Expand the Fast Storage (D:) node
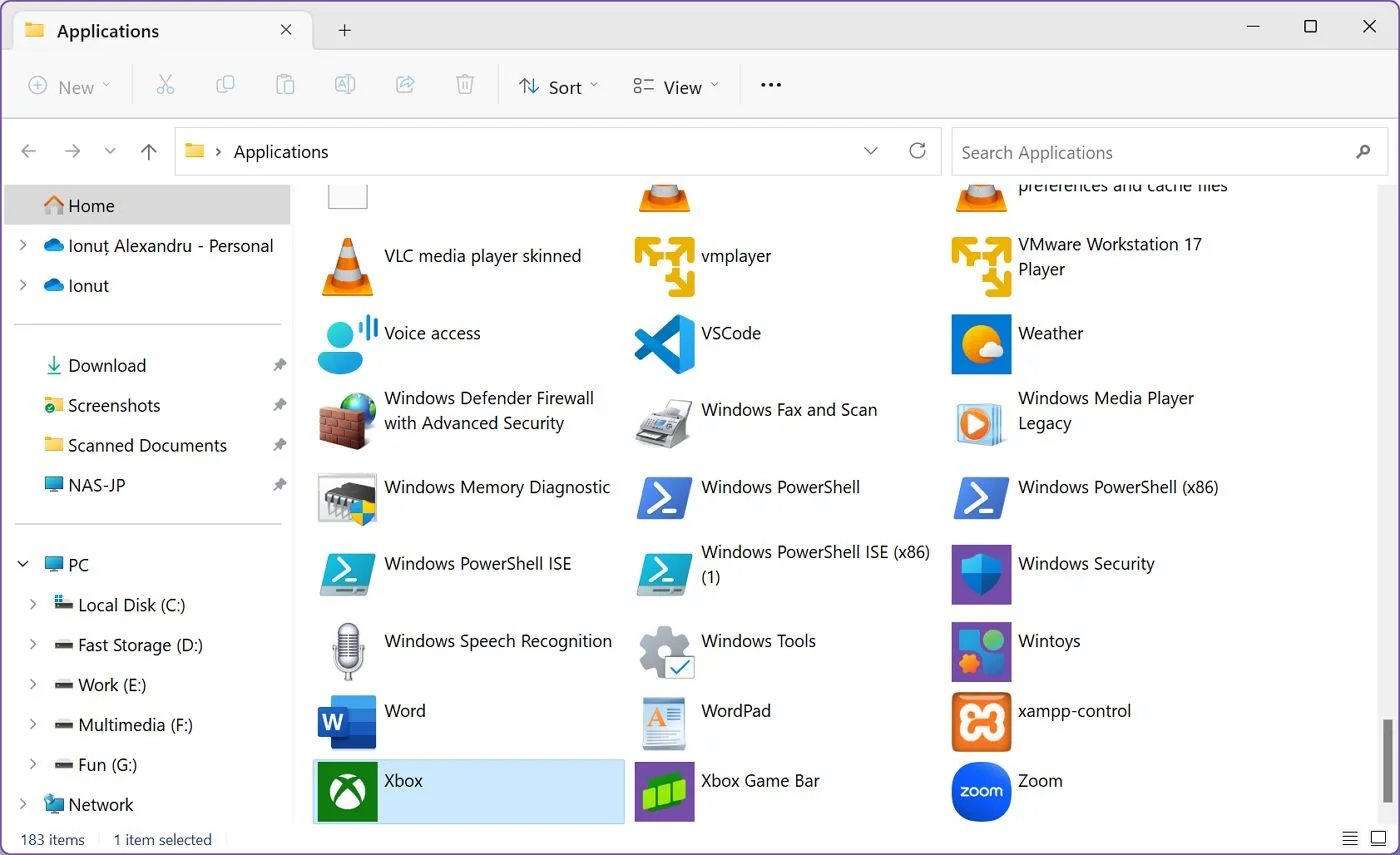Viewport: 1400px width, 855px height. click(33, 644)
